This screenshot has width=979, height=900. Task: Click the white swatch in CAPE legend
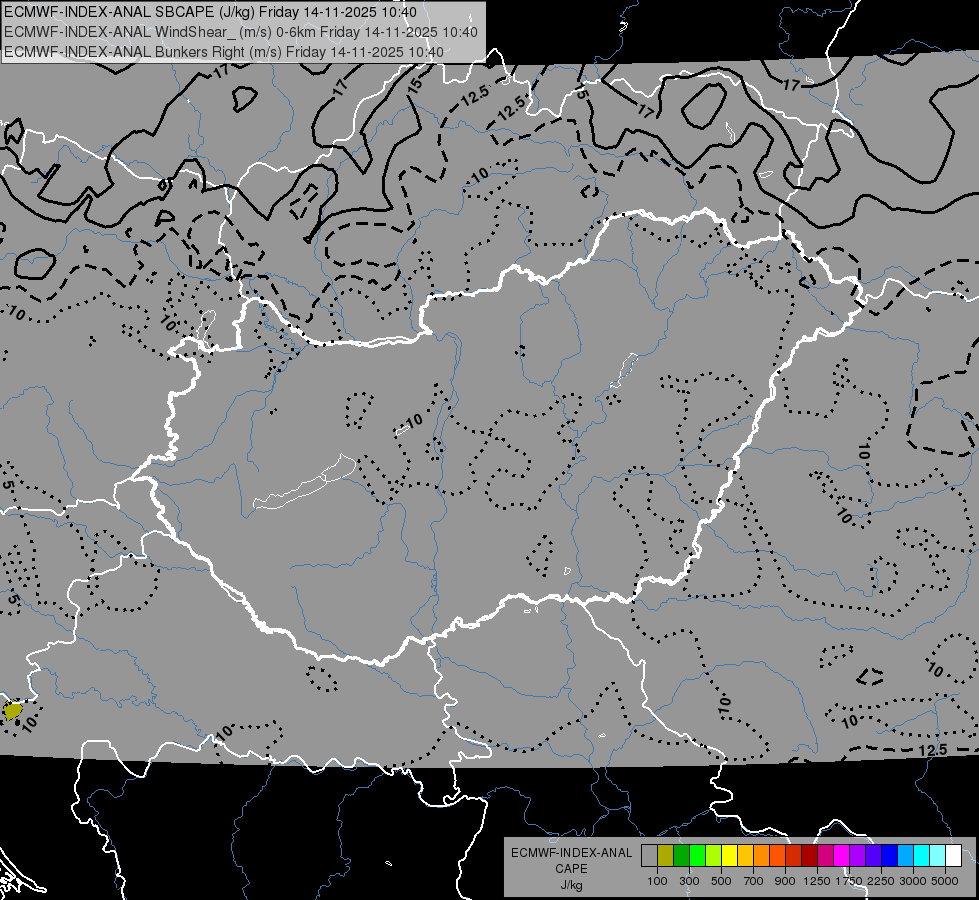[954, 855]
